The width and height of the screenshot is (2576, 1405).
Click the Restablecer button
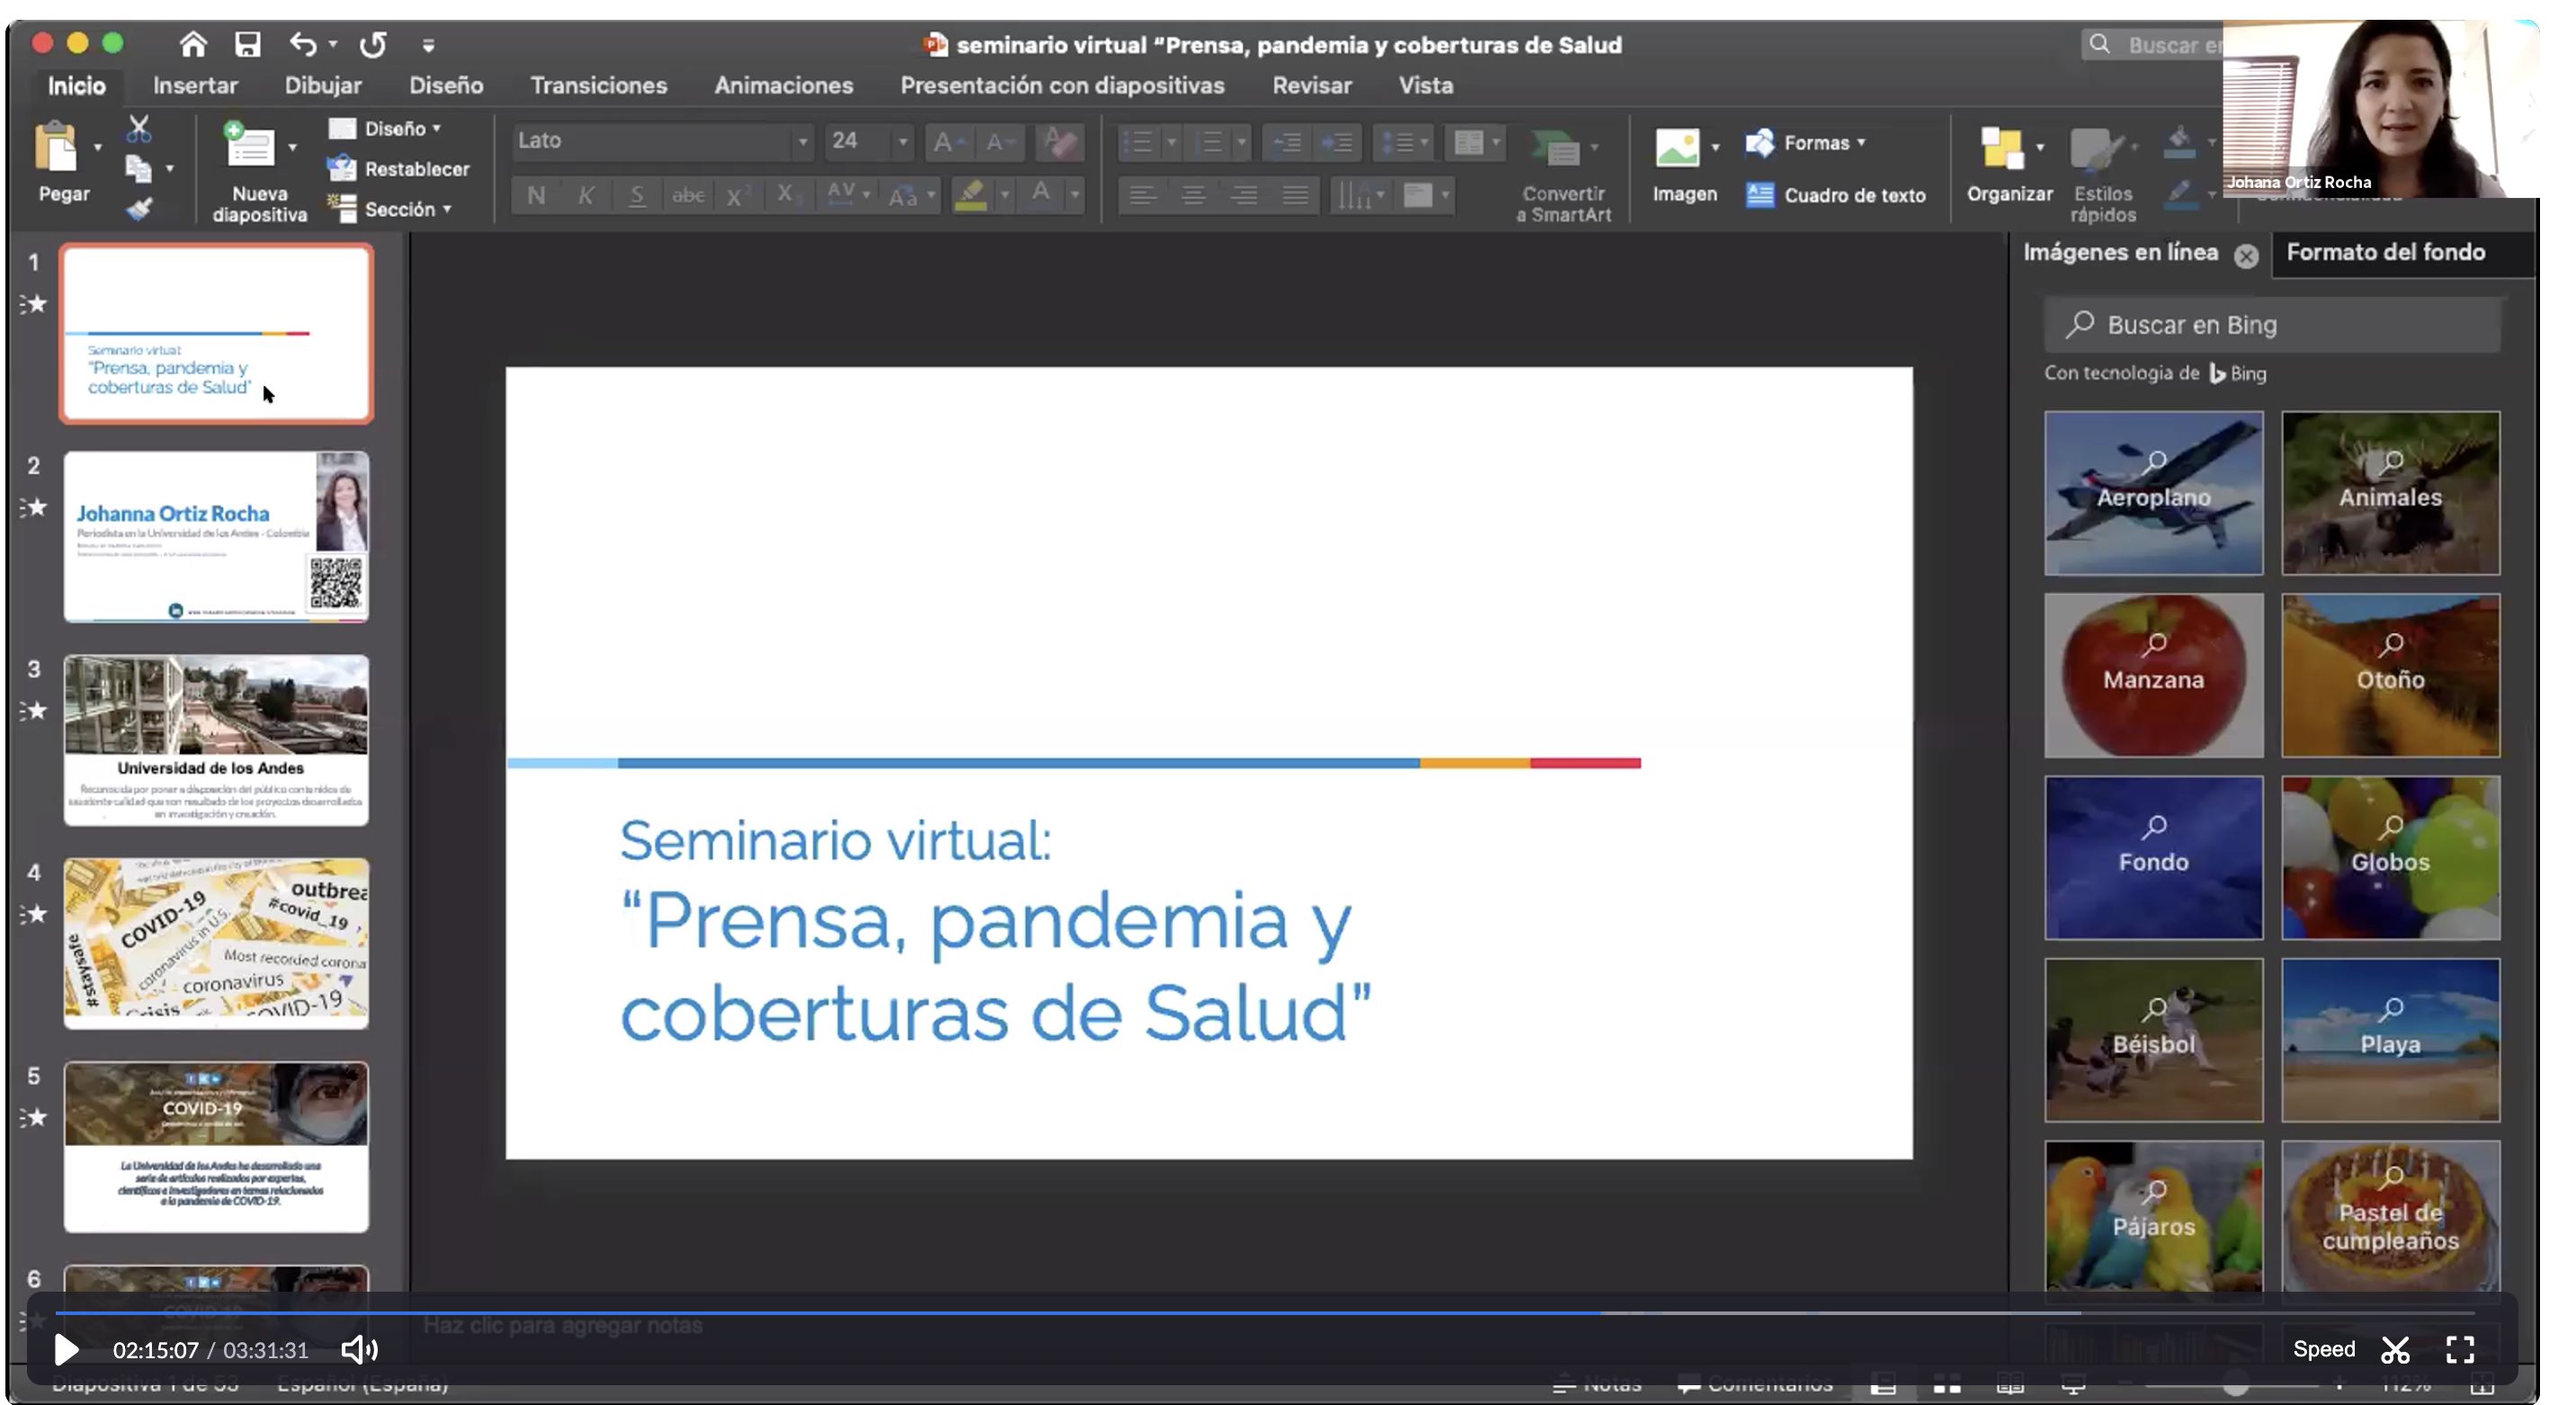click(398, 169)
